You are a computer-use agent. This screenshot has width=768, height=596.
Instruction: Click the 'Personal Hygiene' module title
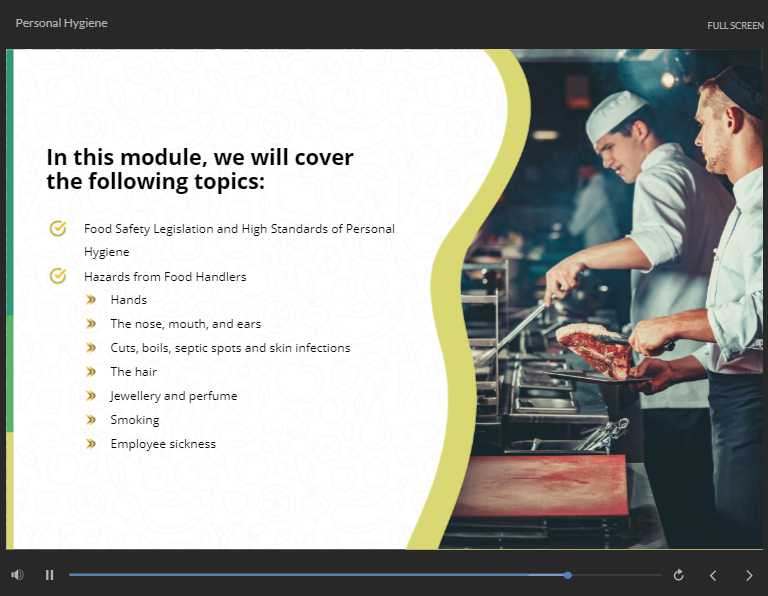[x=61, y=23]
